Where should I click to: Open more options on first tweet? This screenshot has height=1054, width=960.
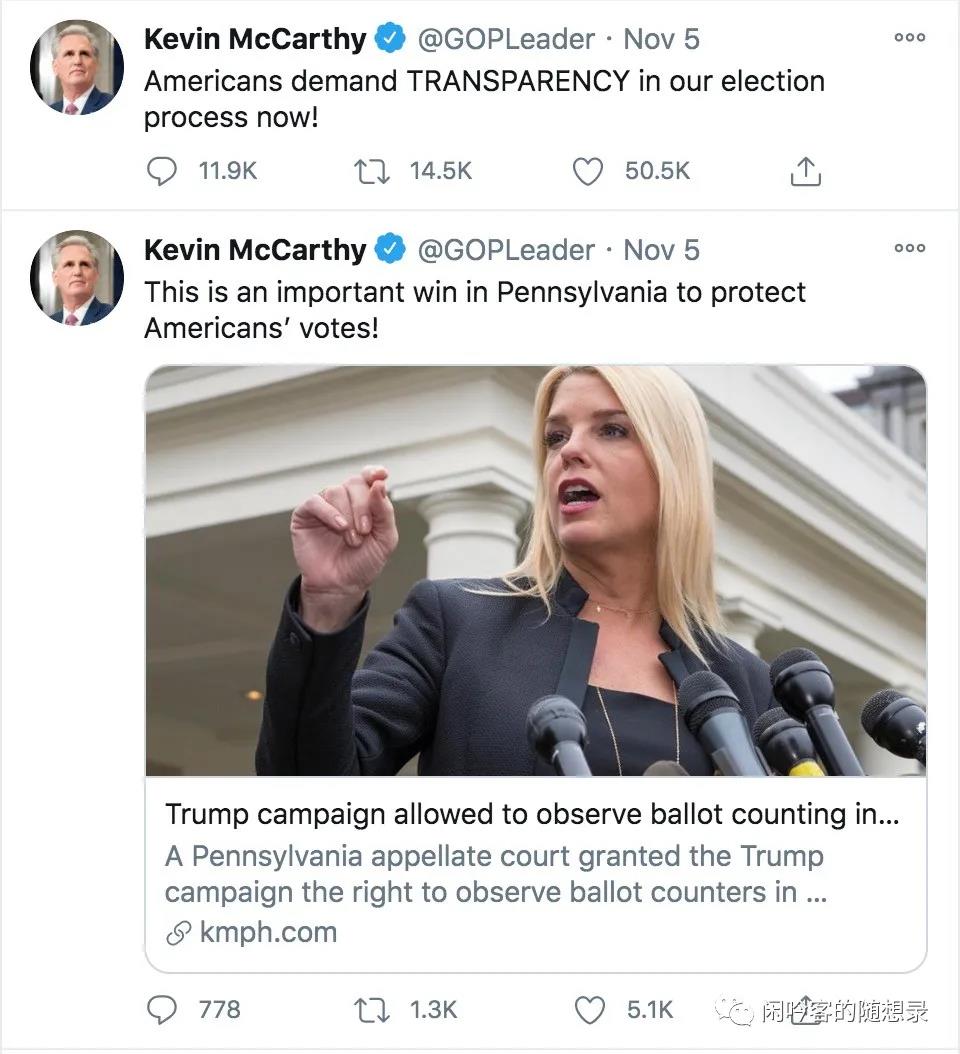(909, 38)
